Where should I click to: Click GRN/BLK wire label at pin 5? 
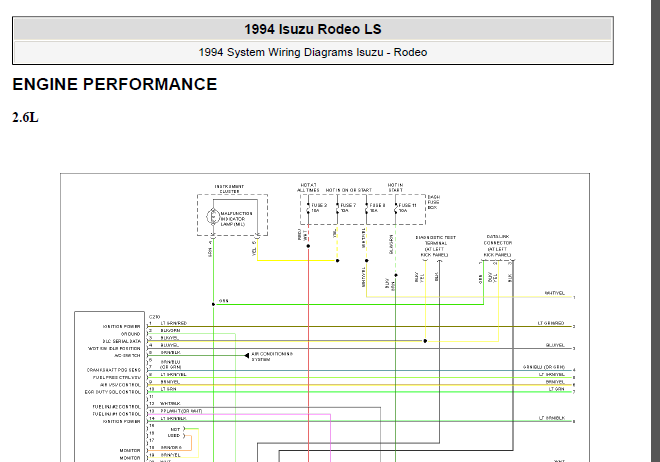point(170,352)
